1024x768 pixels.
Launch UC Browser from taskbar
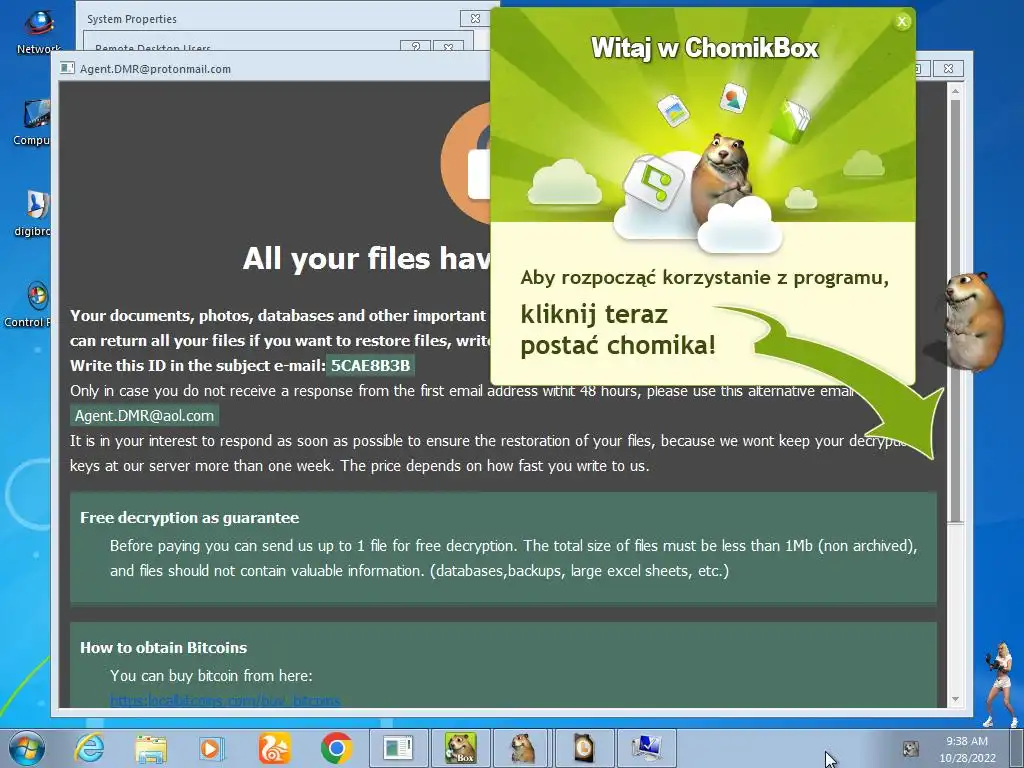pos(274,748)
